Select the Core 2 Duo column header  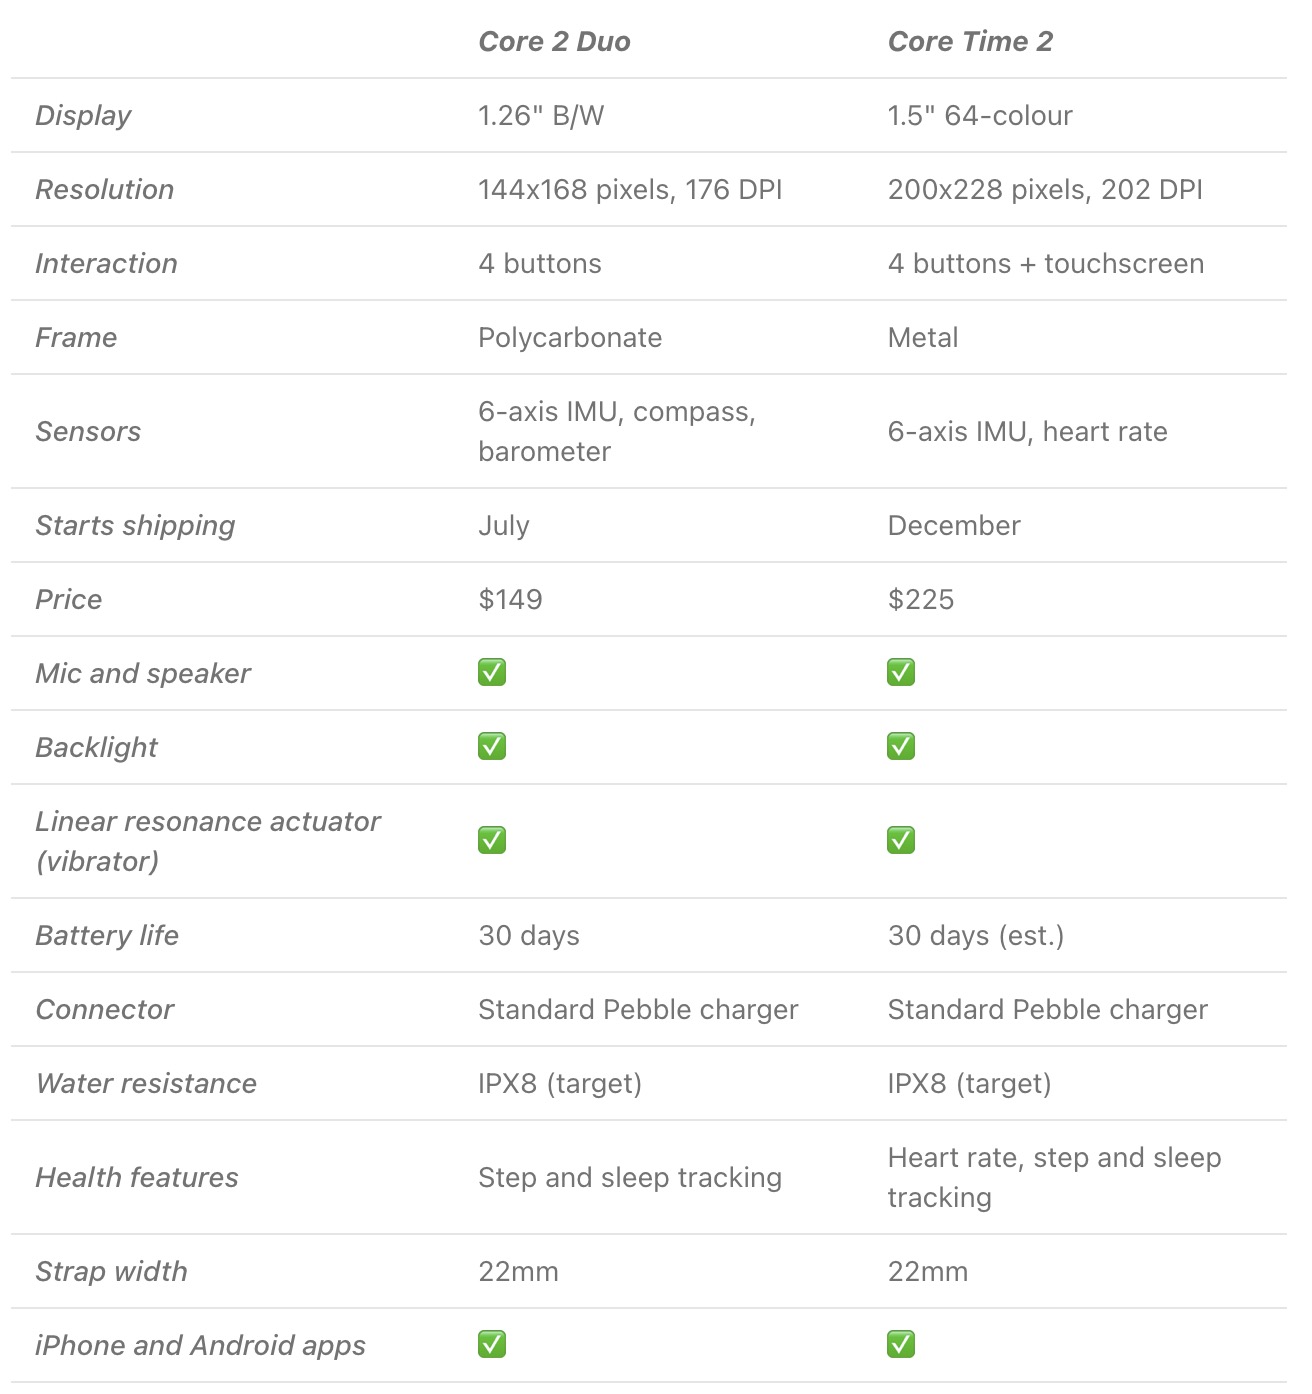click(554, 42)
